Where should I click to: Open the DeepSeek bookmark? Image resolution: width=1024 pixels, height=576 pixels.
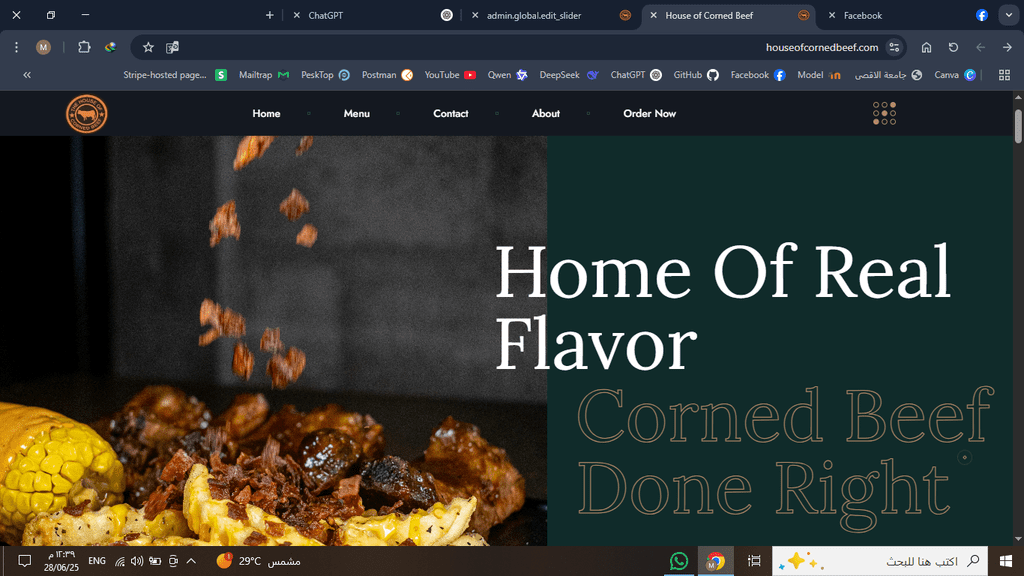(x=569, y=75)
